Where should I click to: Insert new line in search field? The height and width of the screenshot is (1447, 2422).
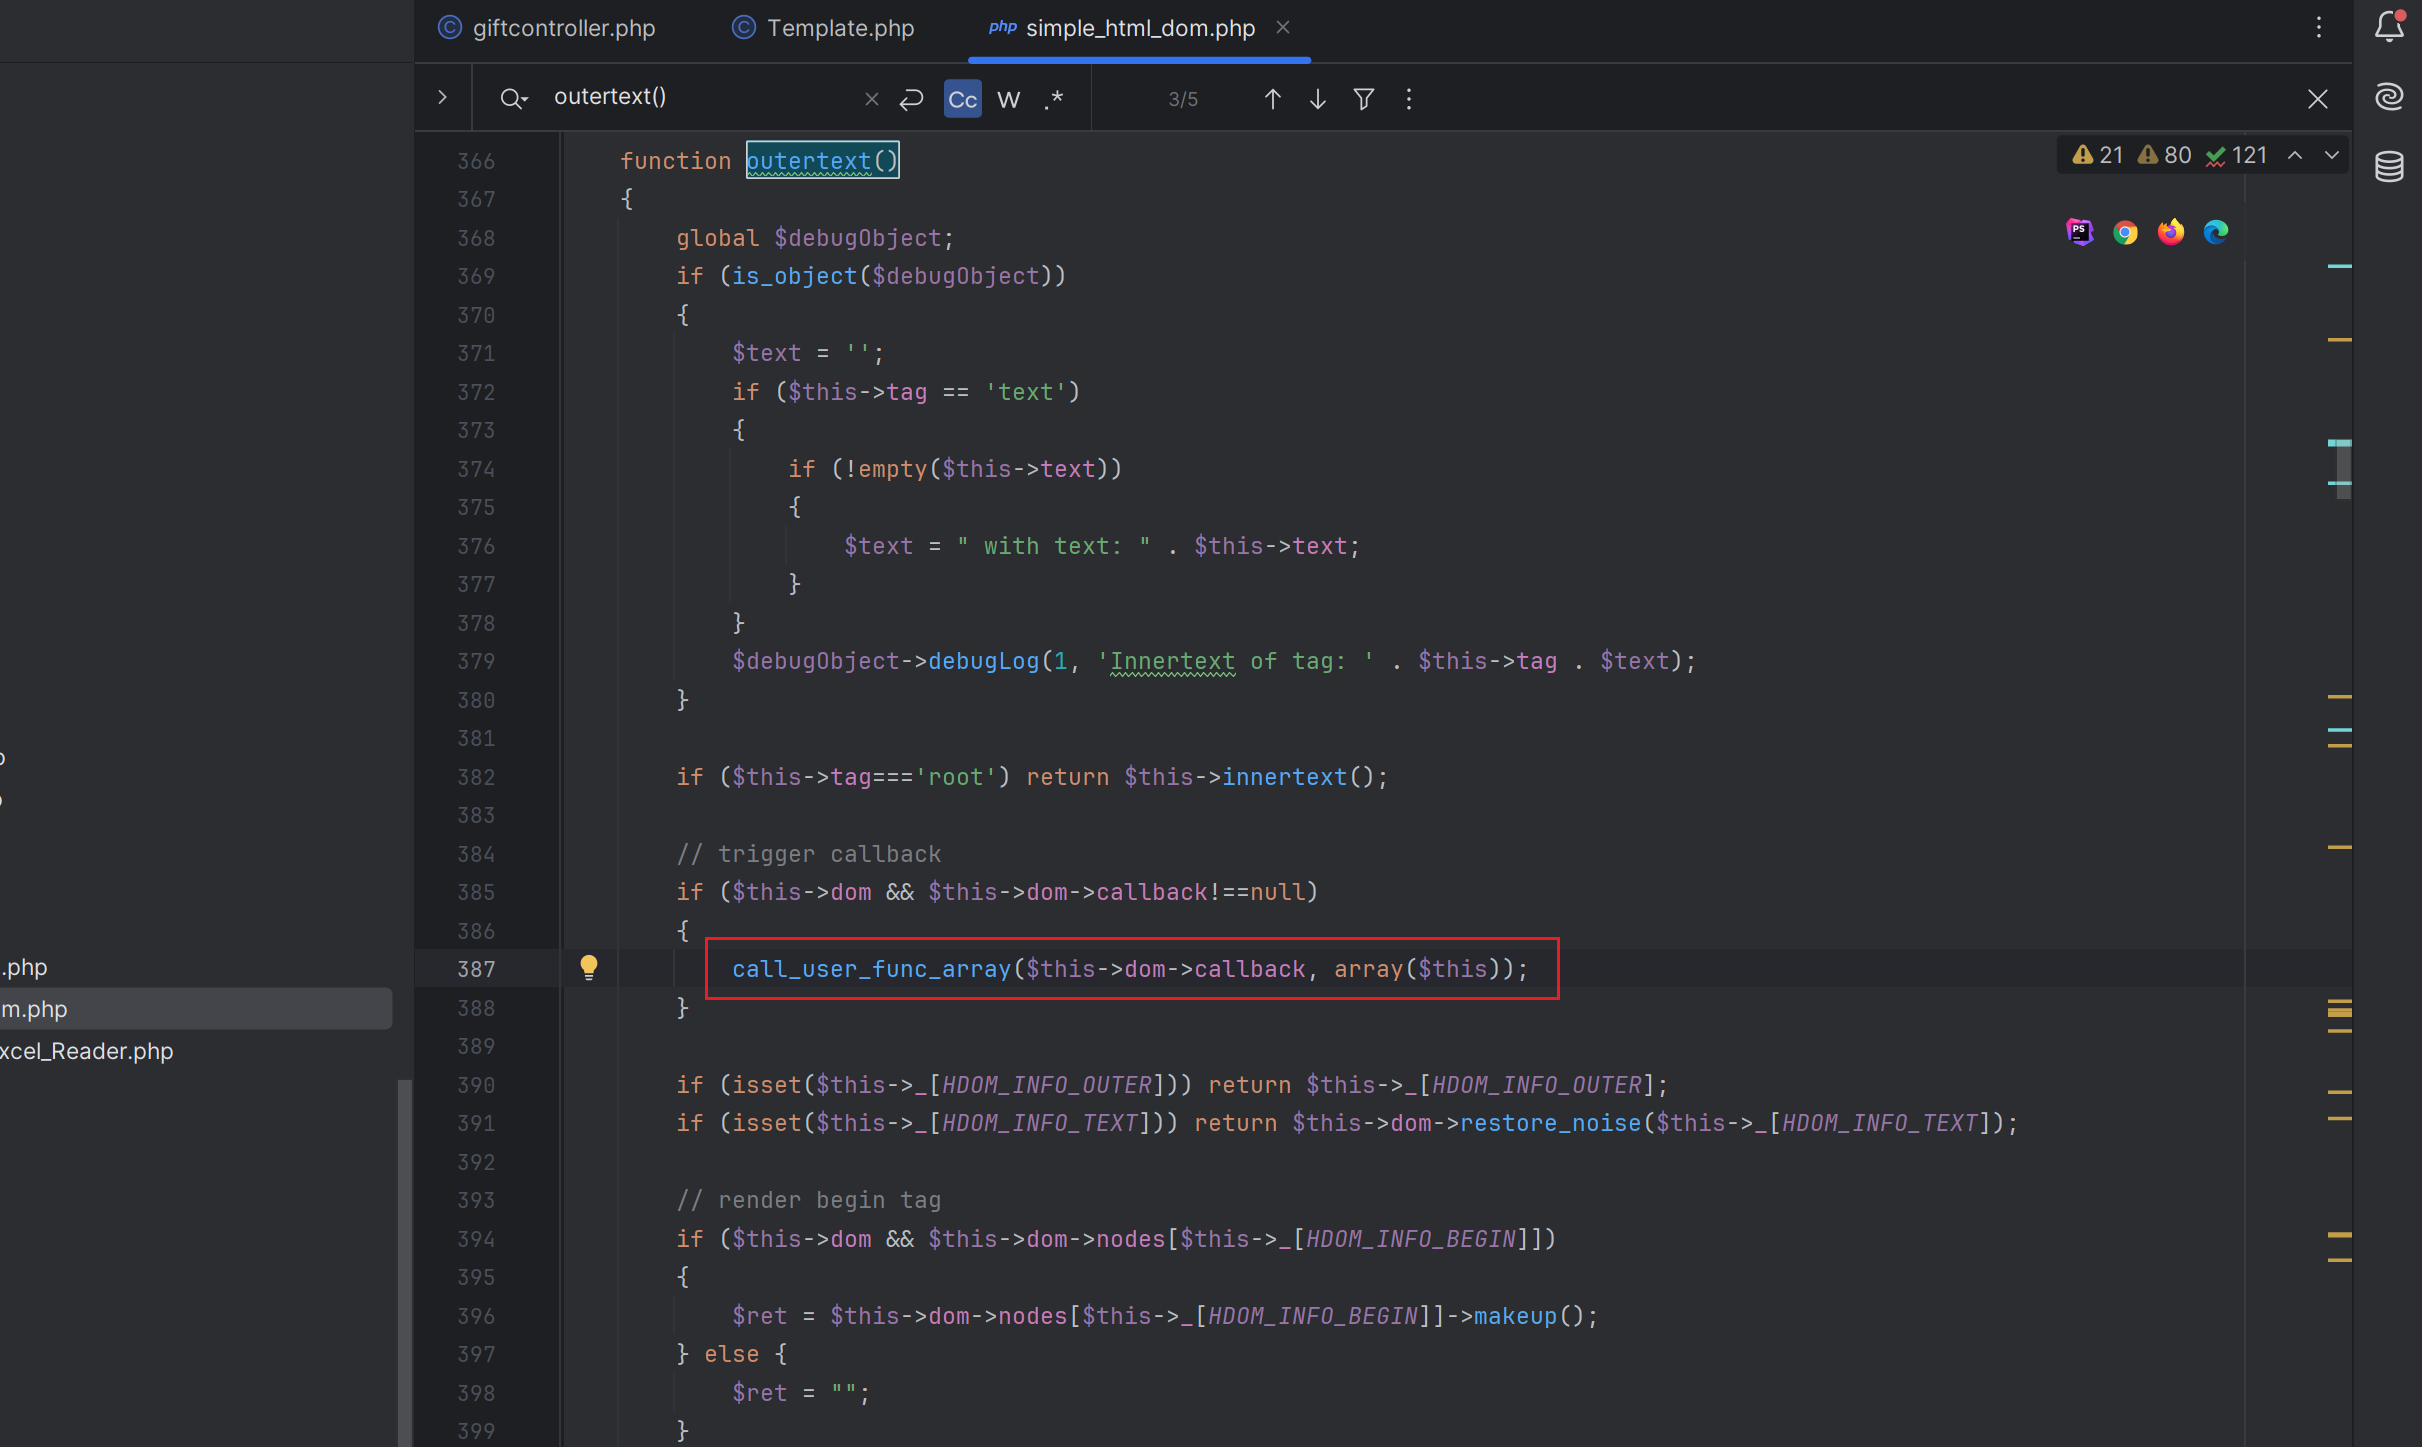pos(911,99)
